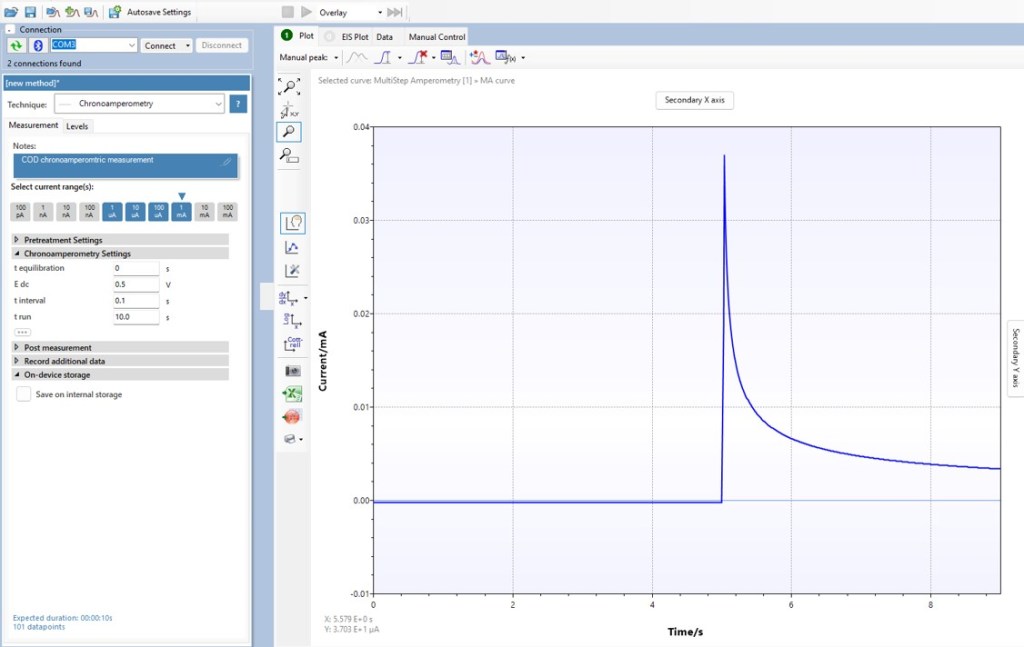Viewport: 1024px width, 647px height.
Task: Toggle the 10 mA current range
Action: (x=204, y=211)
